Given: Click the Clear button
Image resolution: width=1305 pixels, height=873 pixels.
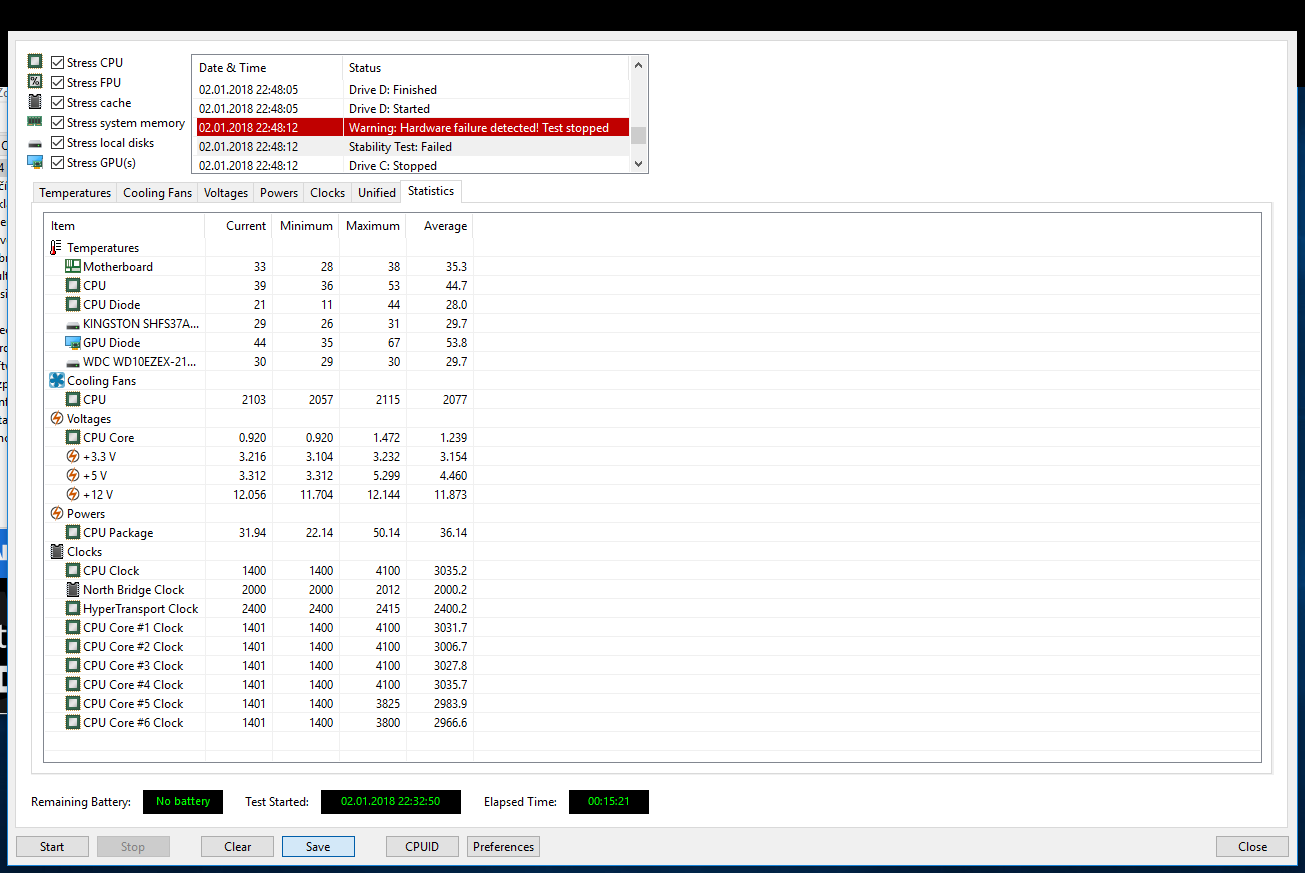Looking at the screenshot, I should click(x=238, y=847).
